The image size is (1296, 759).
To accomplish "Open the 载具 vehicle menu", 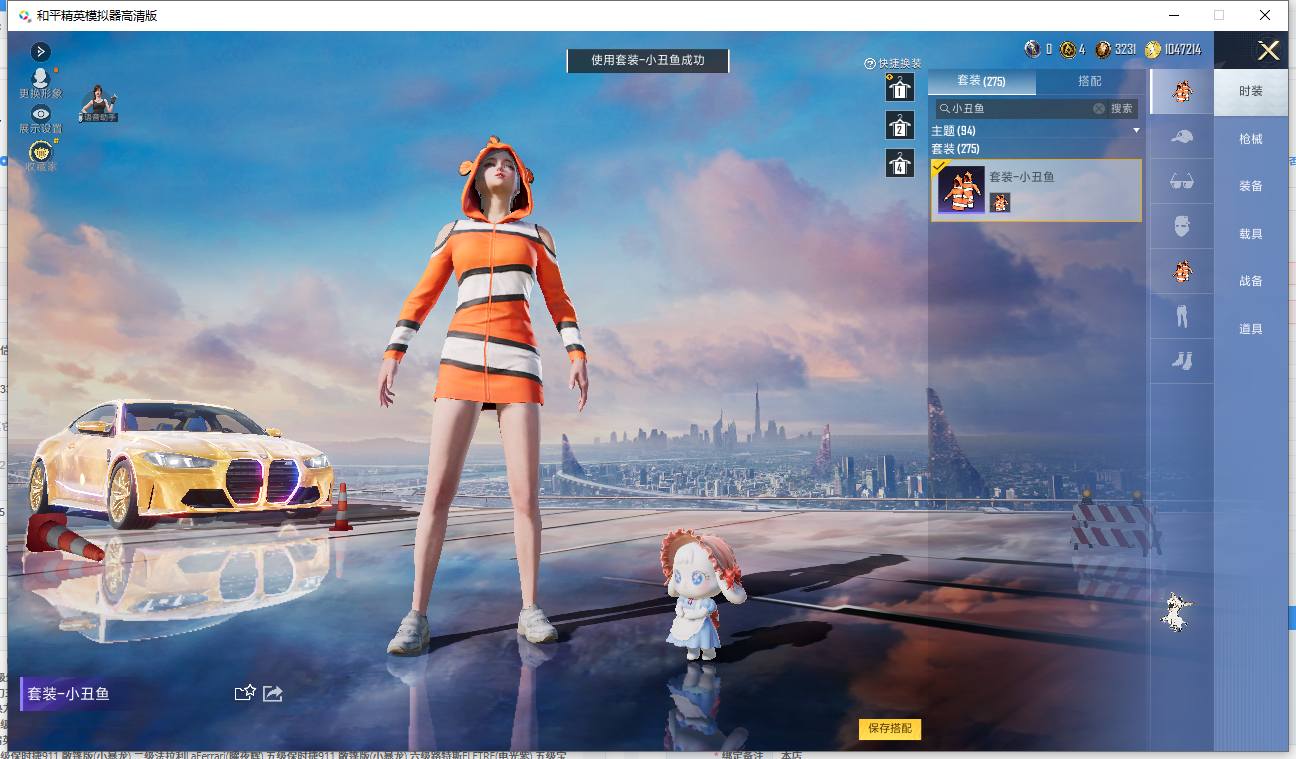I will tap(1251, 234).
